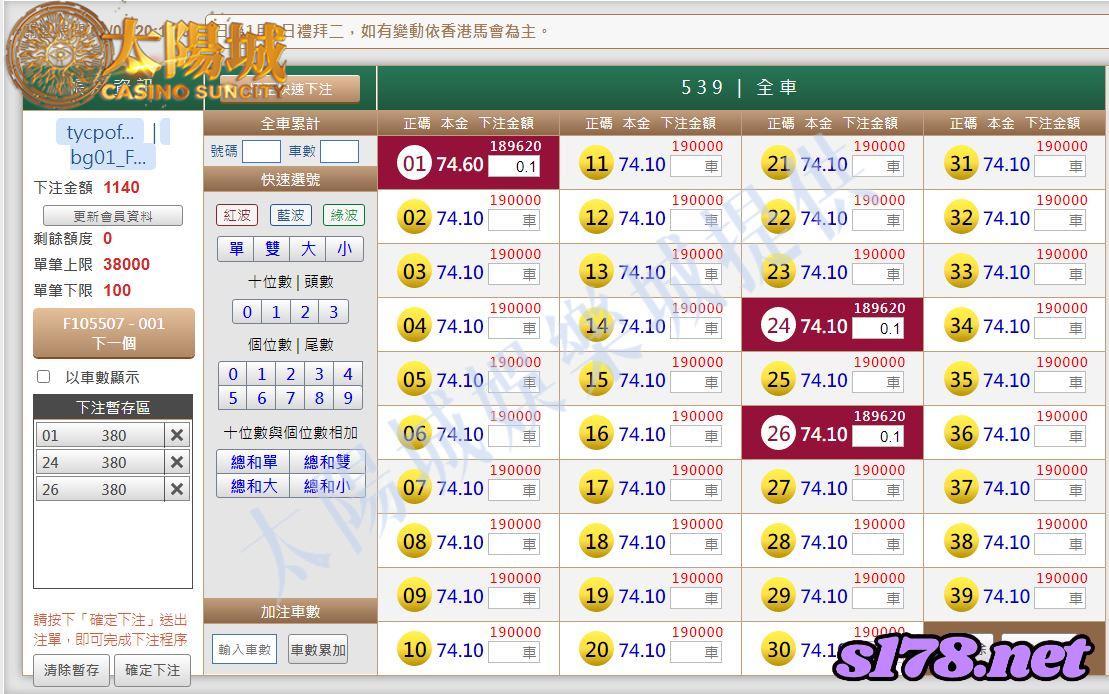1109x694 pixels.
Task: Select number ball 33
Action: 961,272
